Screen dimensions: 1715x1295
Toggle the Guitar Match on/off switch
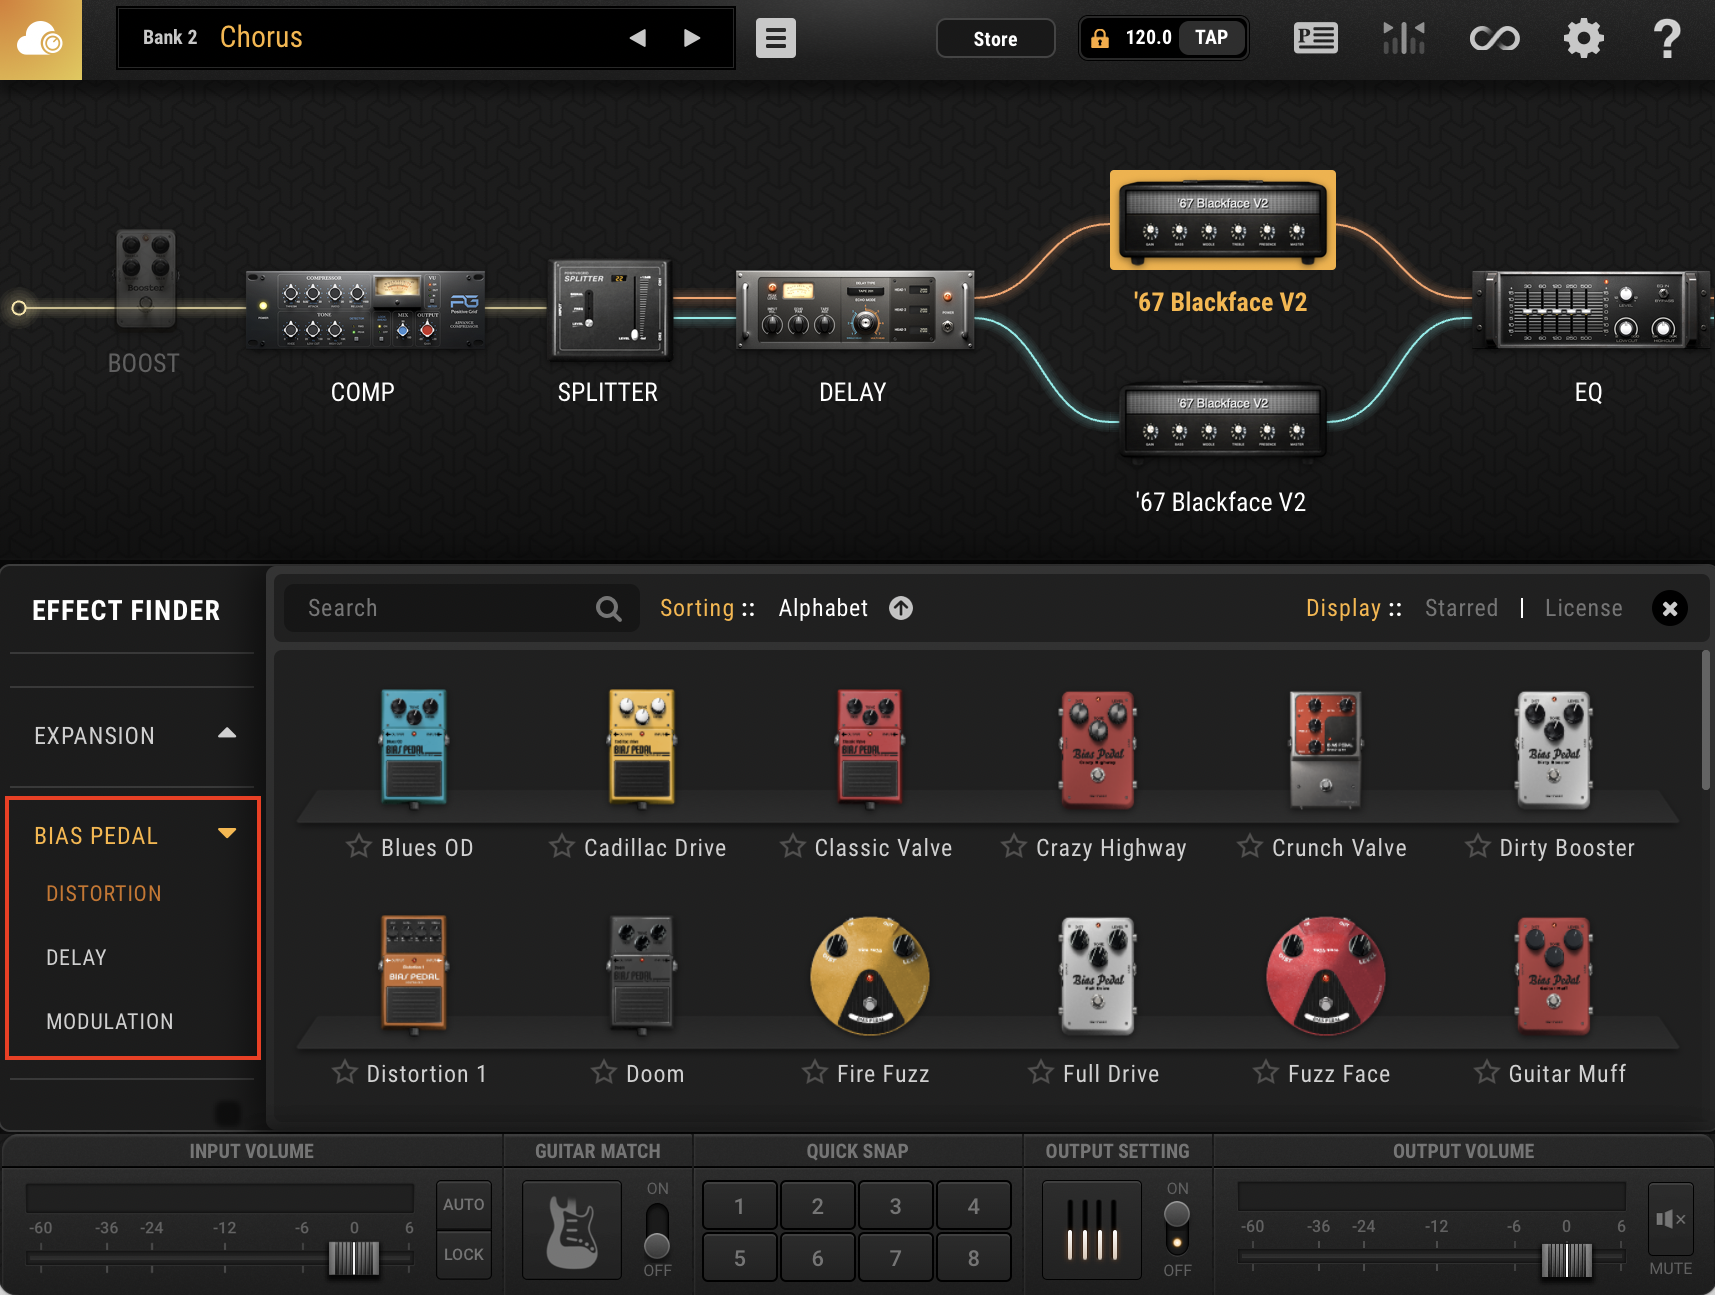click(657, 1230)
